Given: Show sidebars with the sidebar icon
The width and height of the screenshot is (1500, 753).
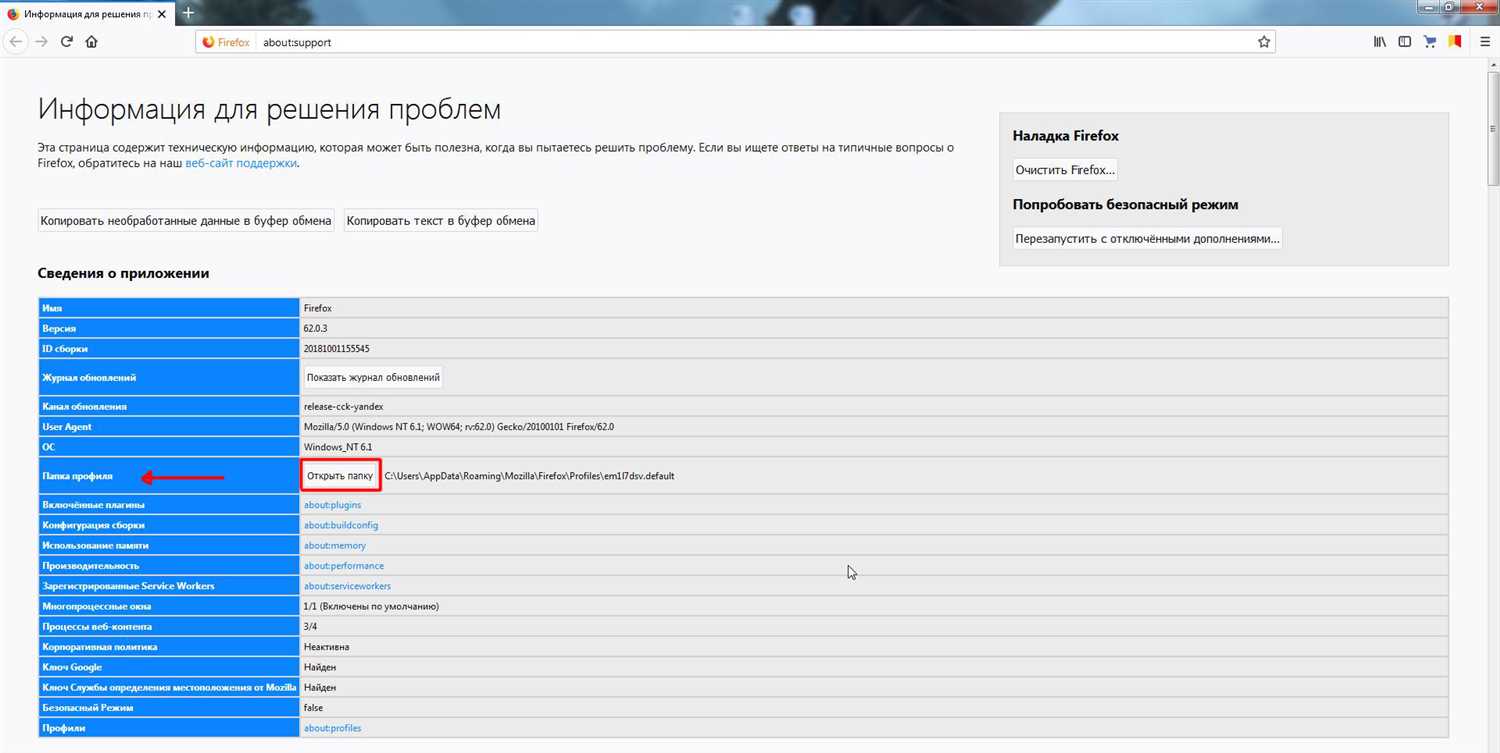Looking at the screenshot, I should [x=1405, y=42].
